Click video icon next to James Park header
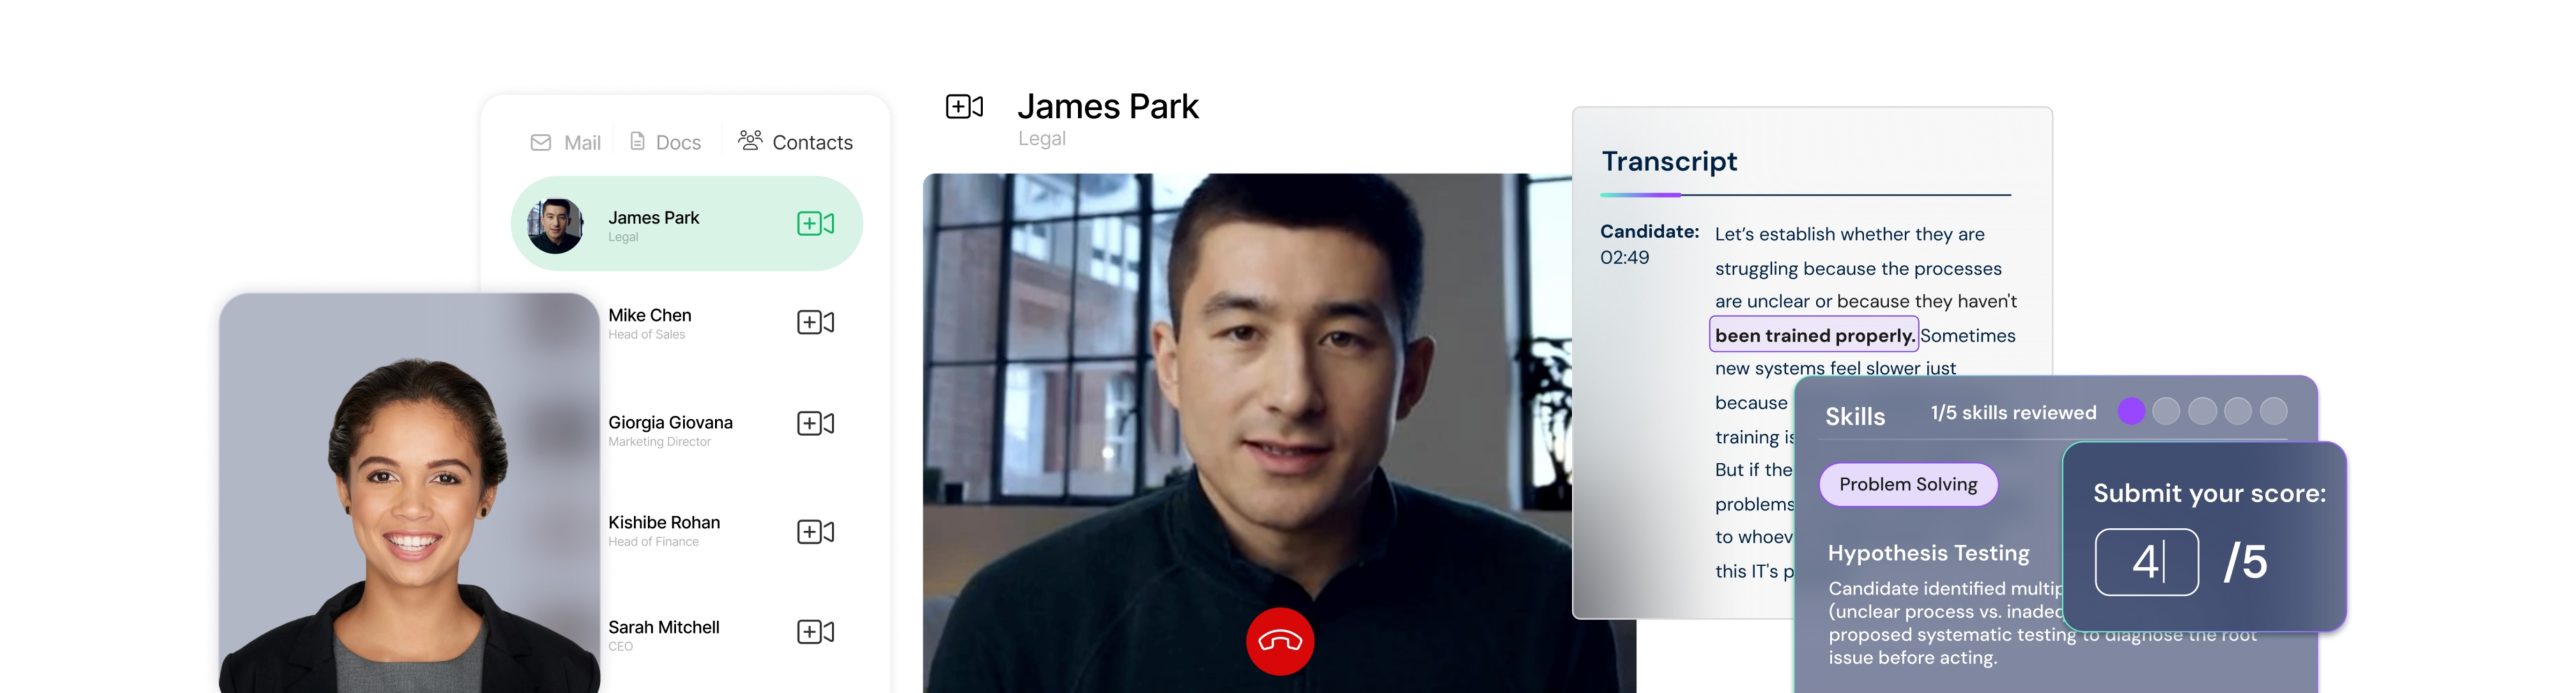The height and width of the screenshot is (693, 2560). (x=964, y=106)
